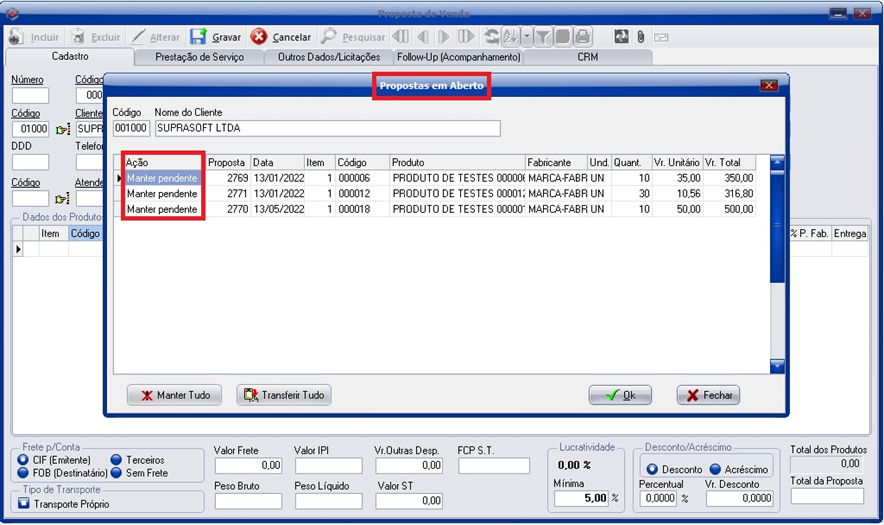Image resolution: width=884 pixels, height=525 pixels.
Task: Click the Transferir Tudo button
Action: click(284, 395)
